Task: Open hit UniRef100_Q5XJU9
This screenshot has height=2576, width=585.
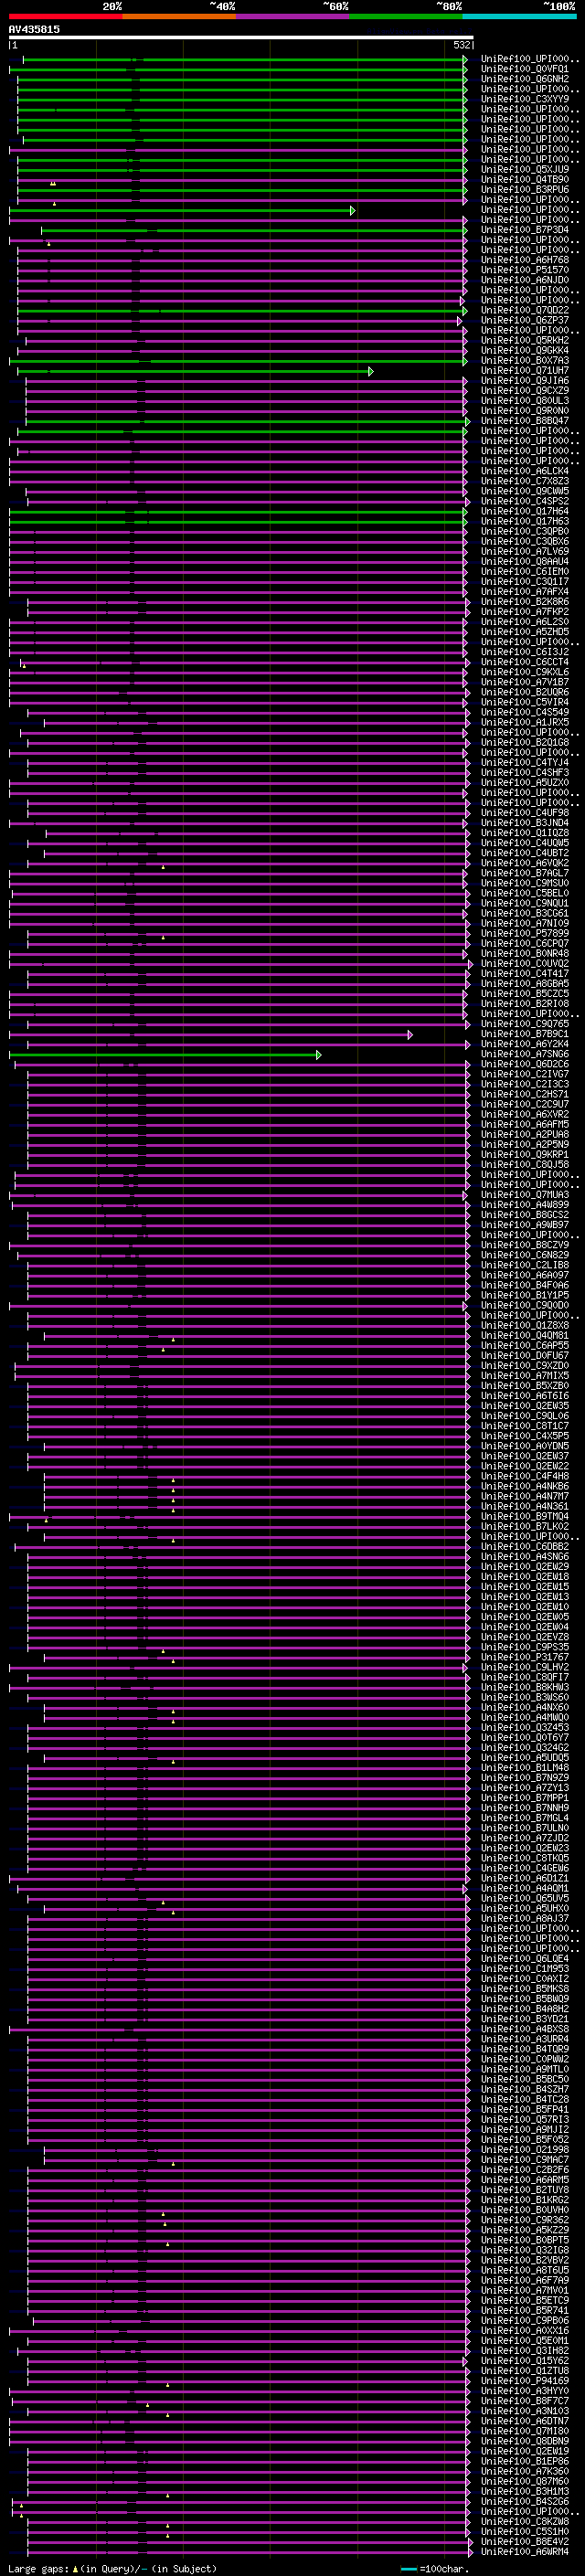Action: (x=525, y=170)
